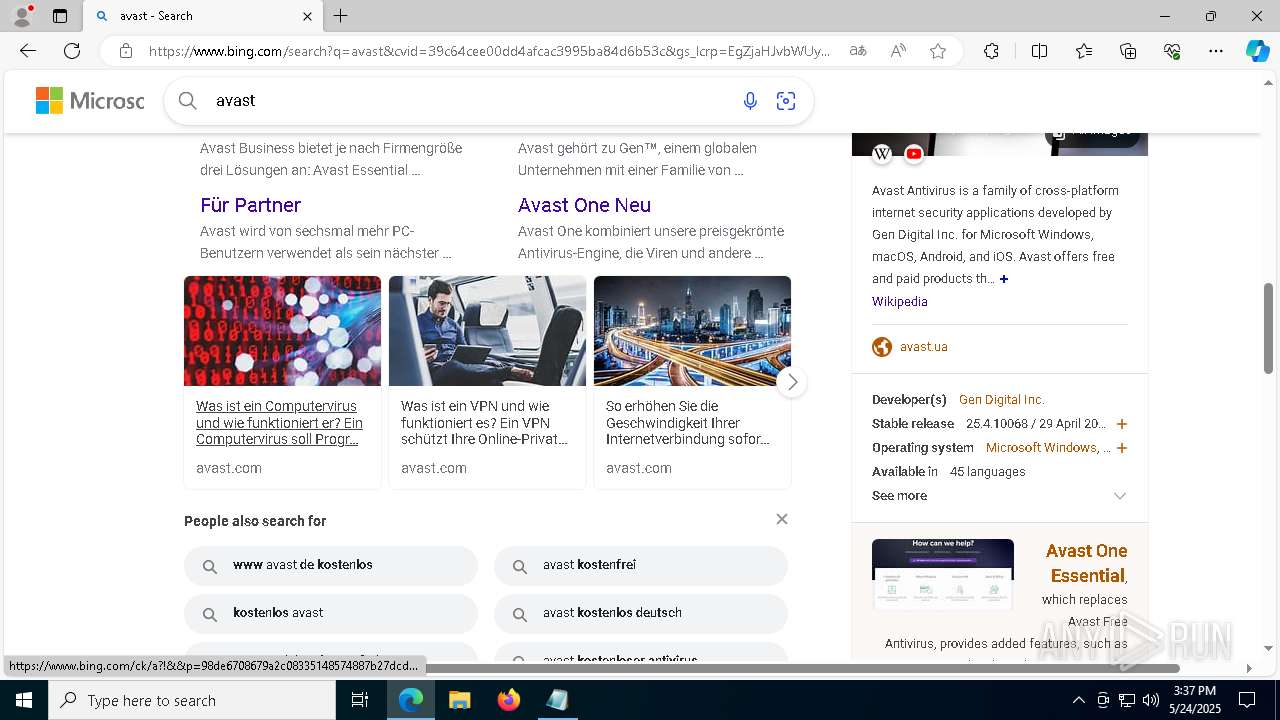Open Microsoft Windows link

click(x=1047, y=448)
